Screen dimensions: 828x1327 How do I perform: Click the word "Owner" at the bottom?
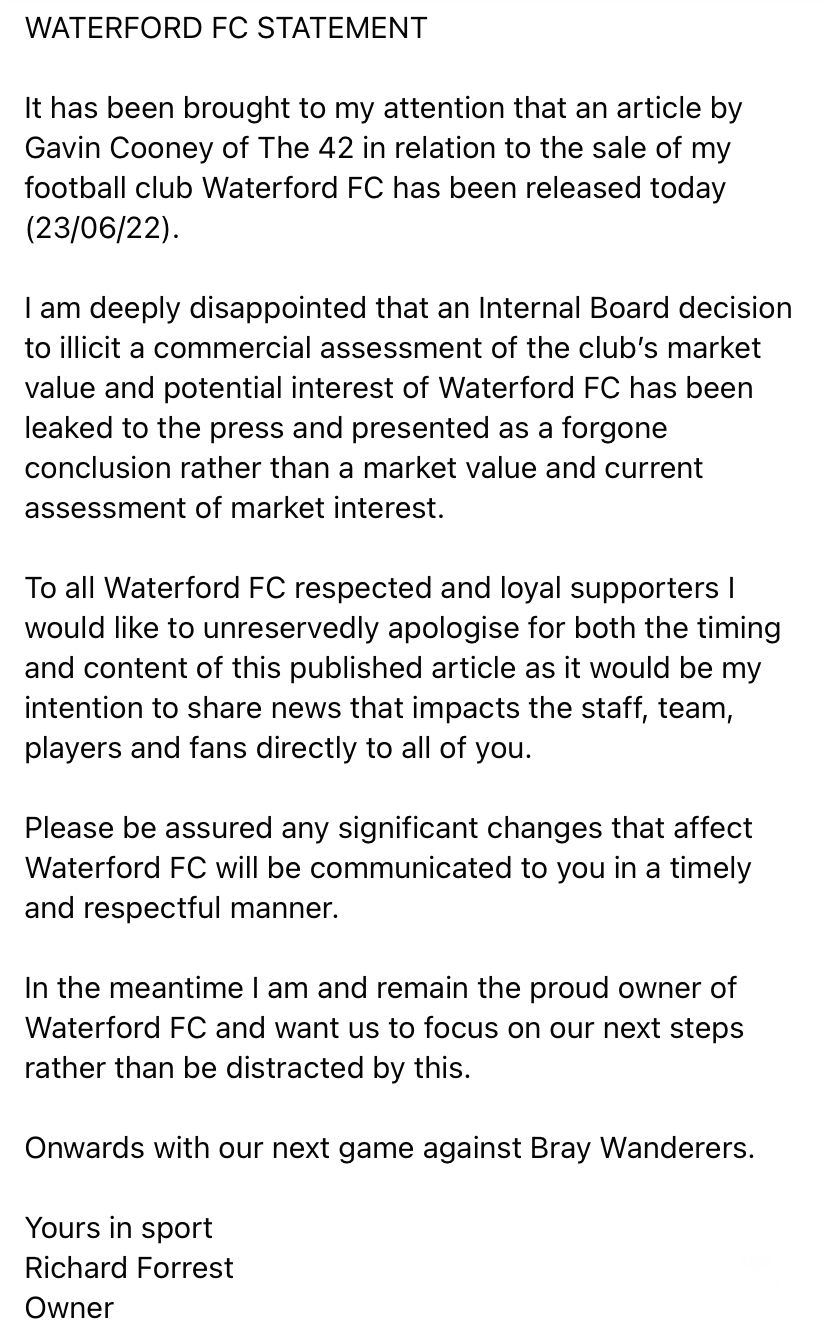(x=69, y=1307)
